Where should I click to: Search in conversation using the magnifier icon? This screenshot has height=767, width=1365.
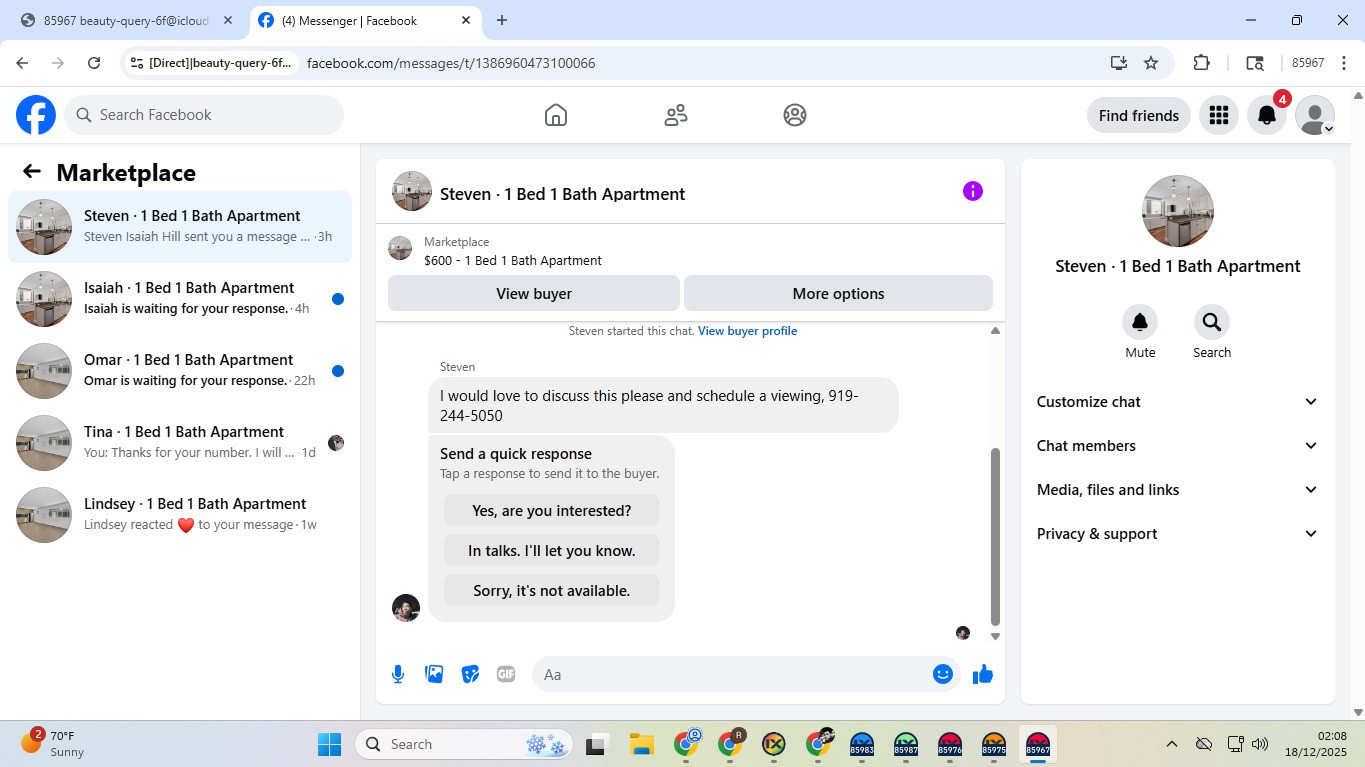[1212, 322]
